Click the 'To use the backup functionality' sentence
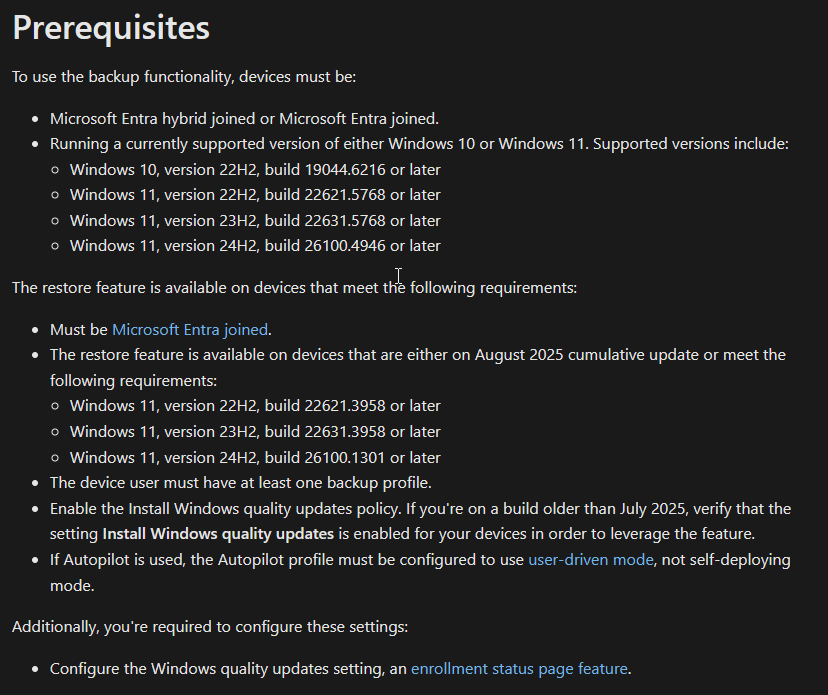The height and width of the screenshot is (695, 828). click(x=184, y=76)
